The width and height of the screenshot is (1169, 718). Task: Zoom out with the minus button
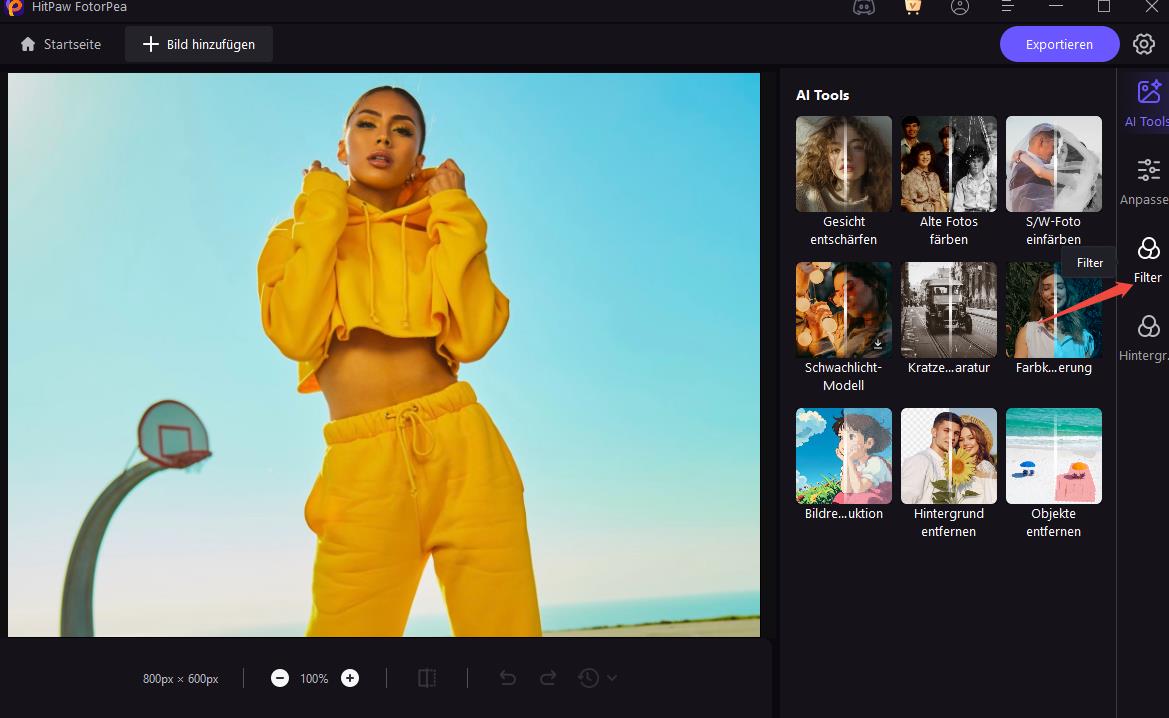pyautogui.click(x=280, y=678)
